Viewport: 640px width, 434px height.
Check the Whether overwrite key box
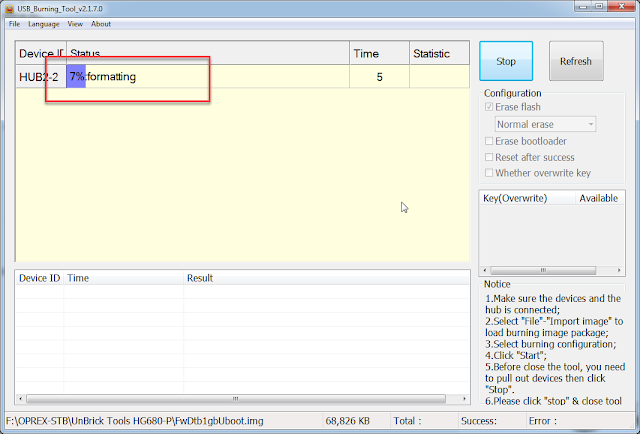click(488, 173)
